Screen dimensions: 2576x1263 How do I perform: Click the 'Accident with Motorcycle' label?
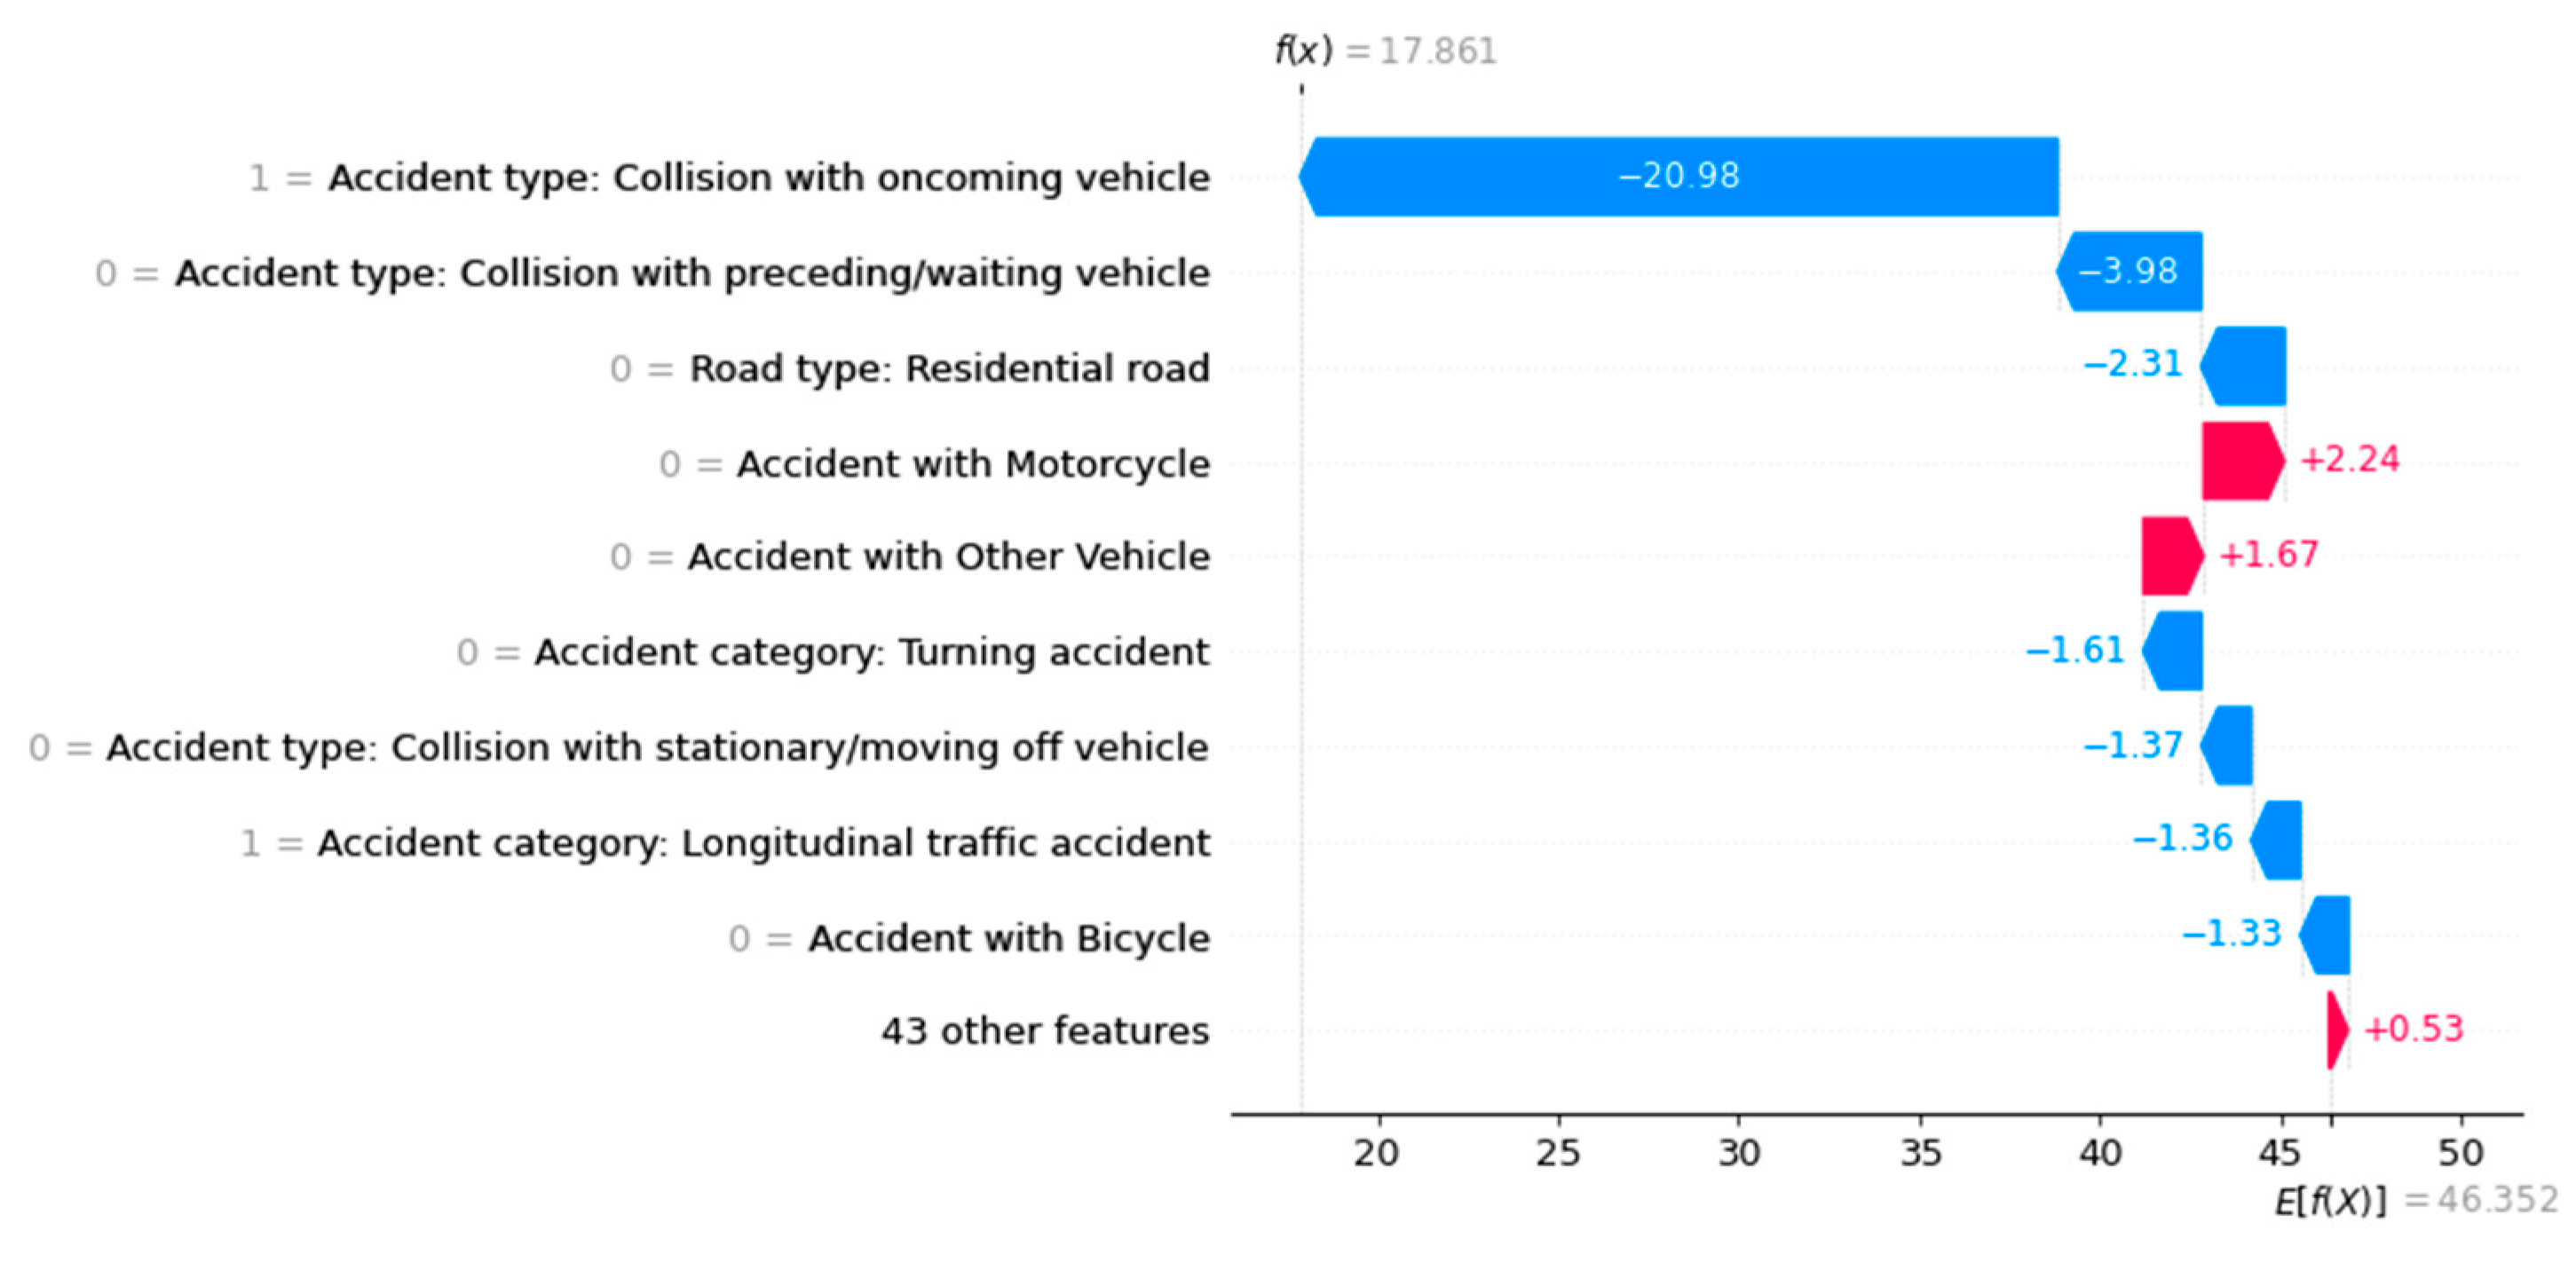(x=972, y=464)
